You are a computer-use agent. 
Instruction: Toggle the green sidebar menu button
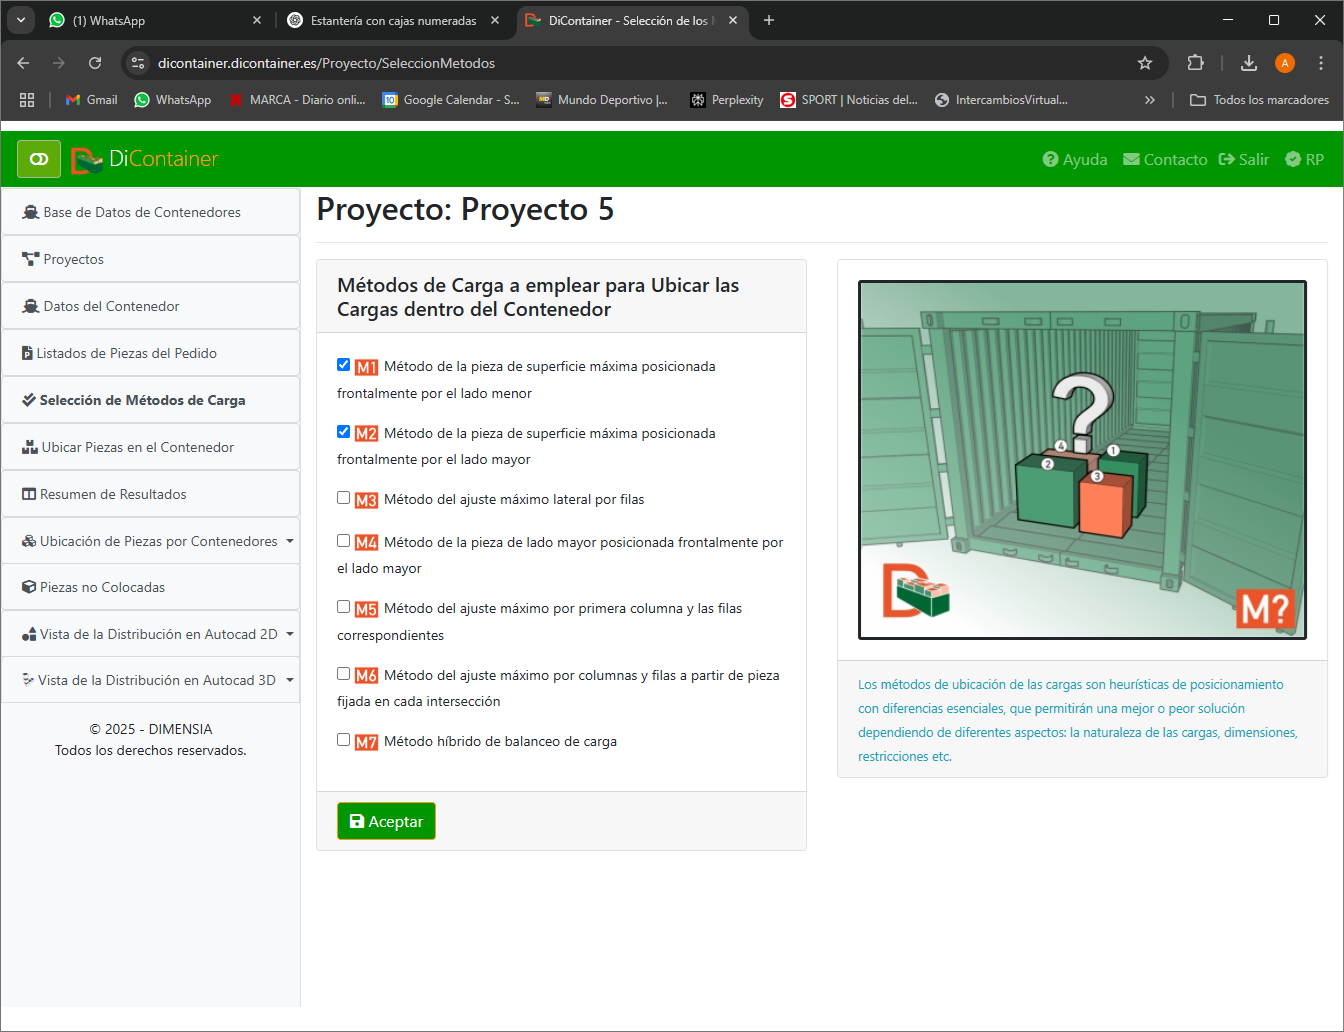[x=39, y=159]
